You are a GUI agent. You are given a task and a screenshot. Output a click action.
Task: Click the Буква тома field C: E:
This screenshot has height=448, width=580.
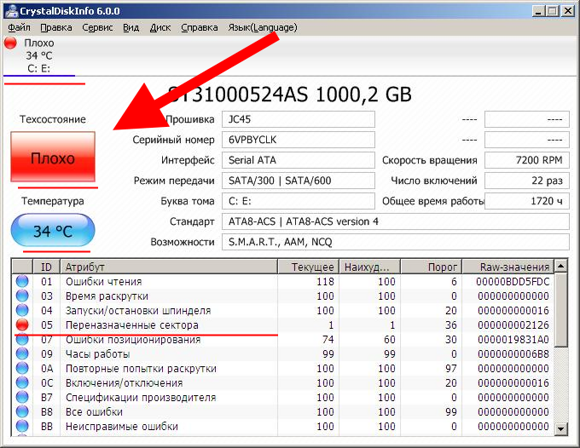coord(298,201)
